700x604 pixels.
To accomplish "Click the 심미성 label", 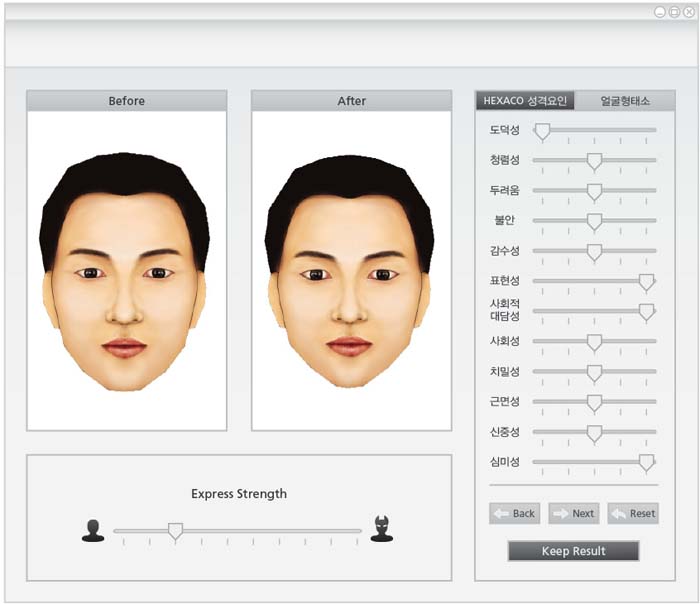I will [504, 462].
